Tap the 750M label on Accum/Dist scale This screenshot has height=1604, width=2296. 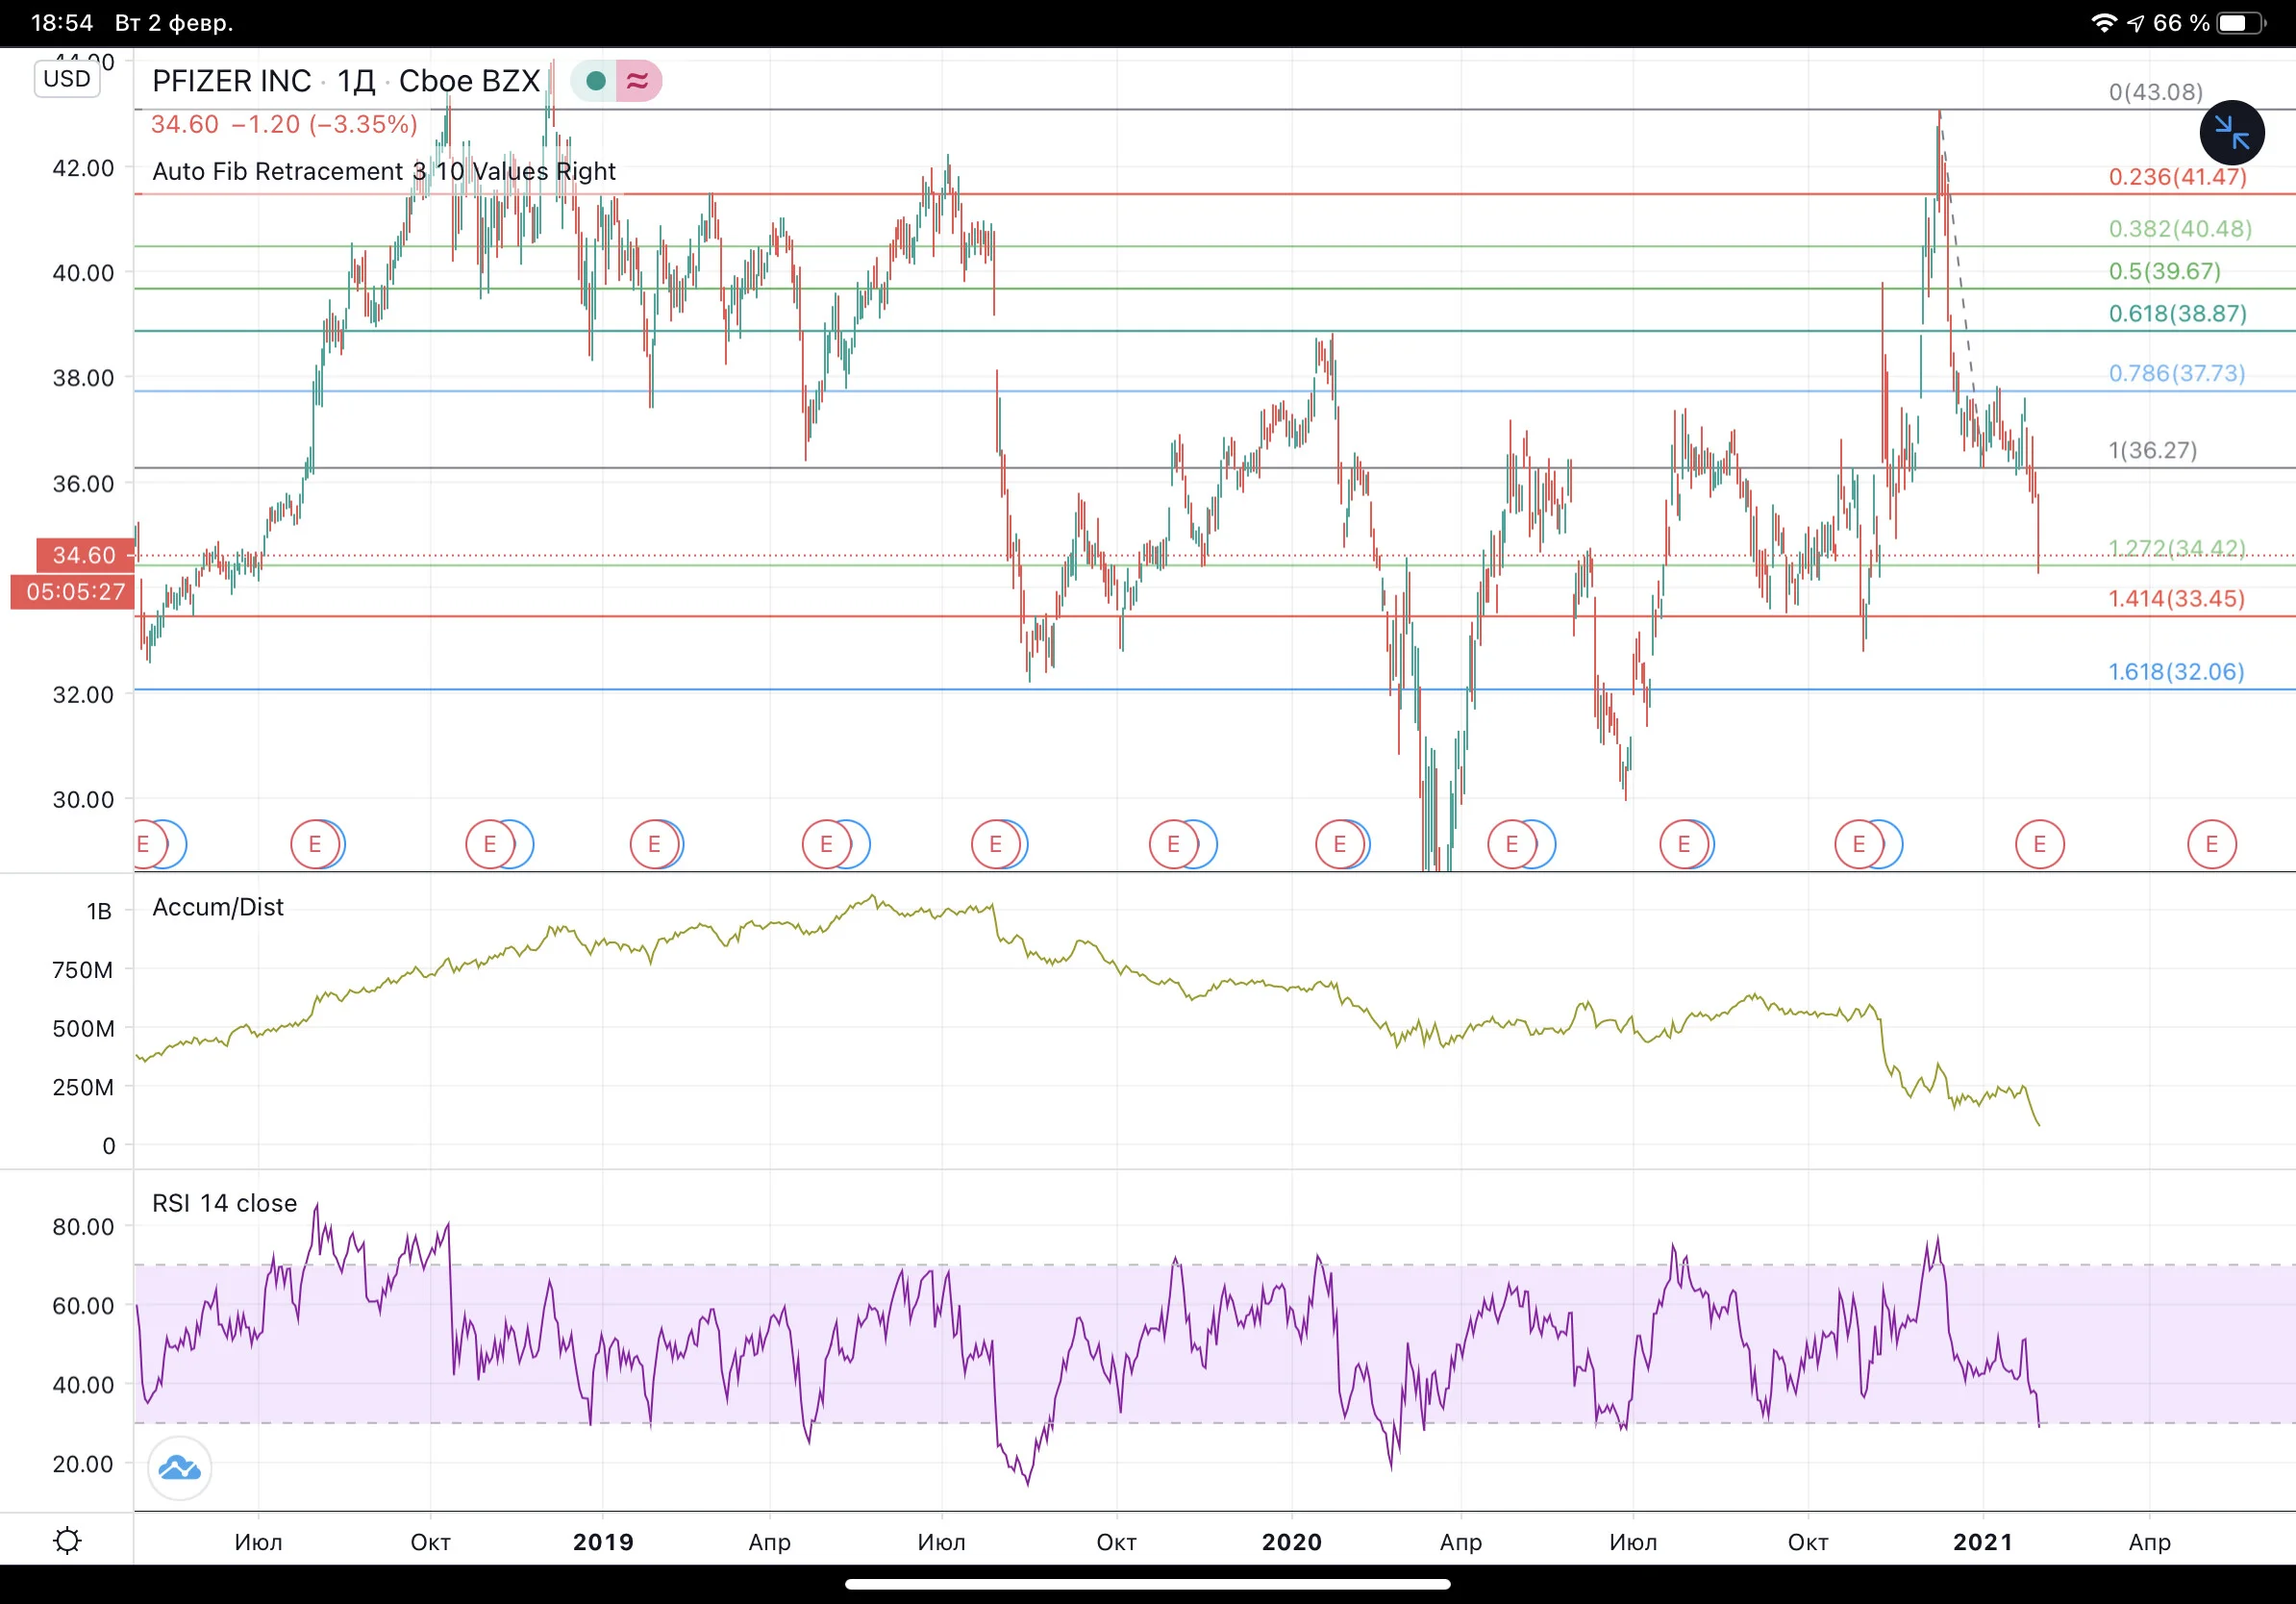click(x=82, y=969)
